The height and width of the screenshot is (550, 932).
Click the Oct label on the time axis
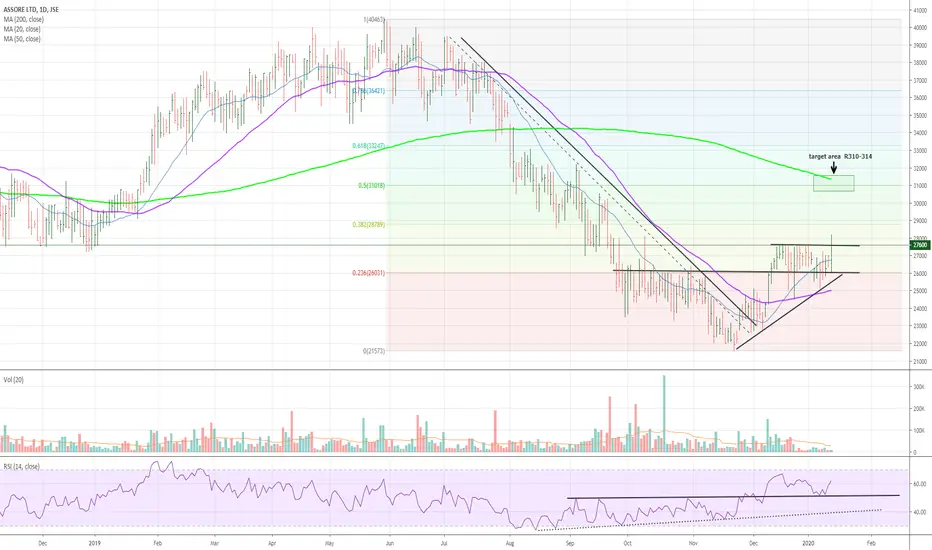(x=628, y=543)
